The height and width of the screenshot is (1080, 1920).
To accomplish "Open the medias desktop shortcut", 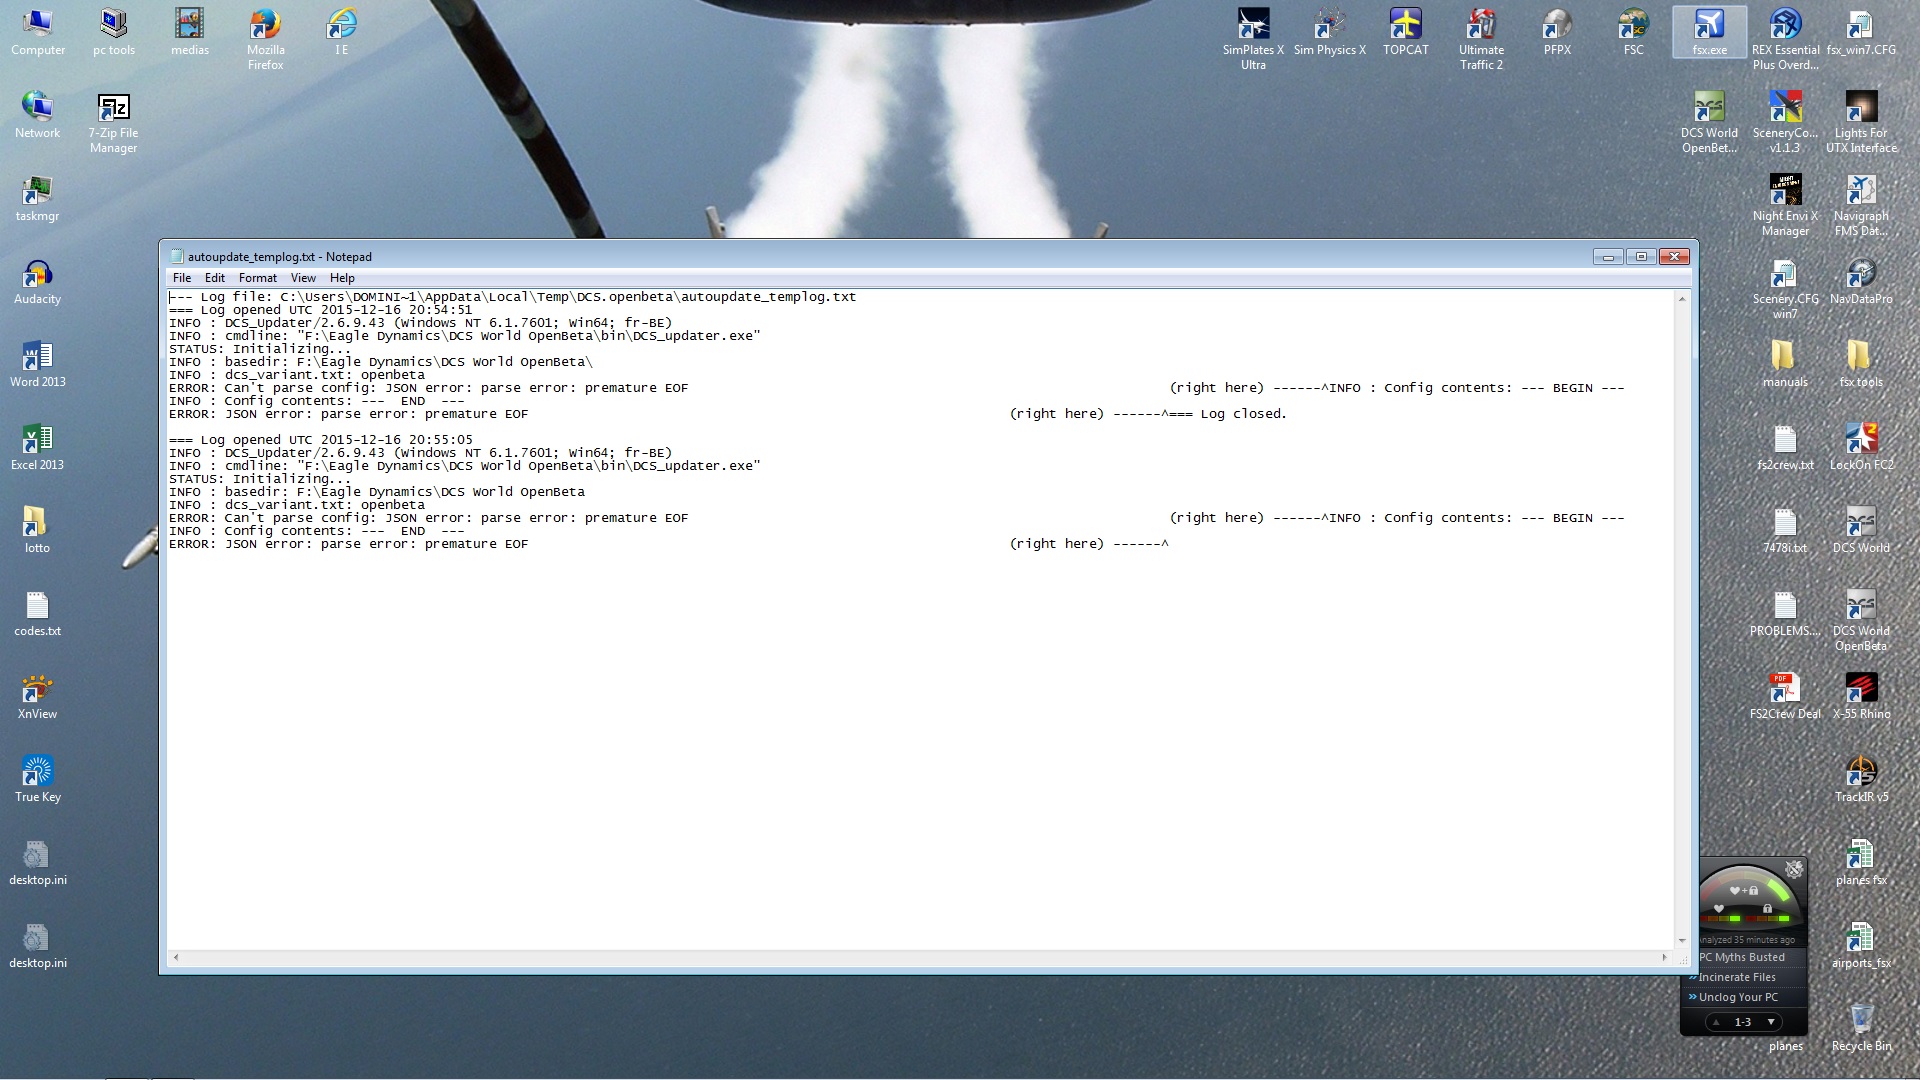I will [189, 32].
